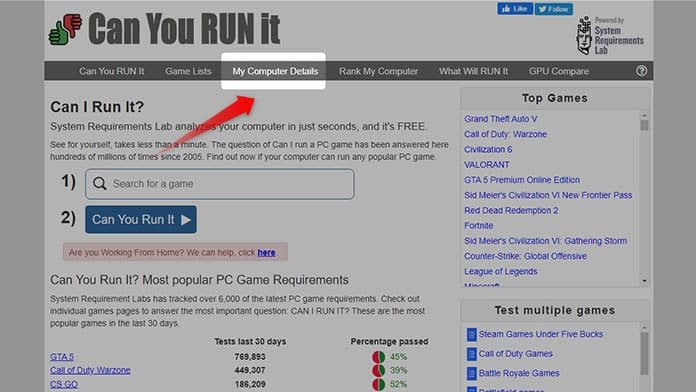The width and height of the screenshot is (696, 392).
Task: Open help via the question mark icon
Action: click(x=641, y=71)
